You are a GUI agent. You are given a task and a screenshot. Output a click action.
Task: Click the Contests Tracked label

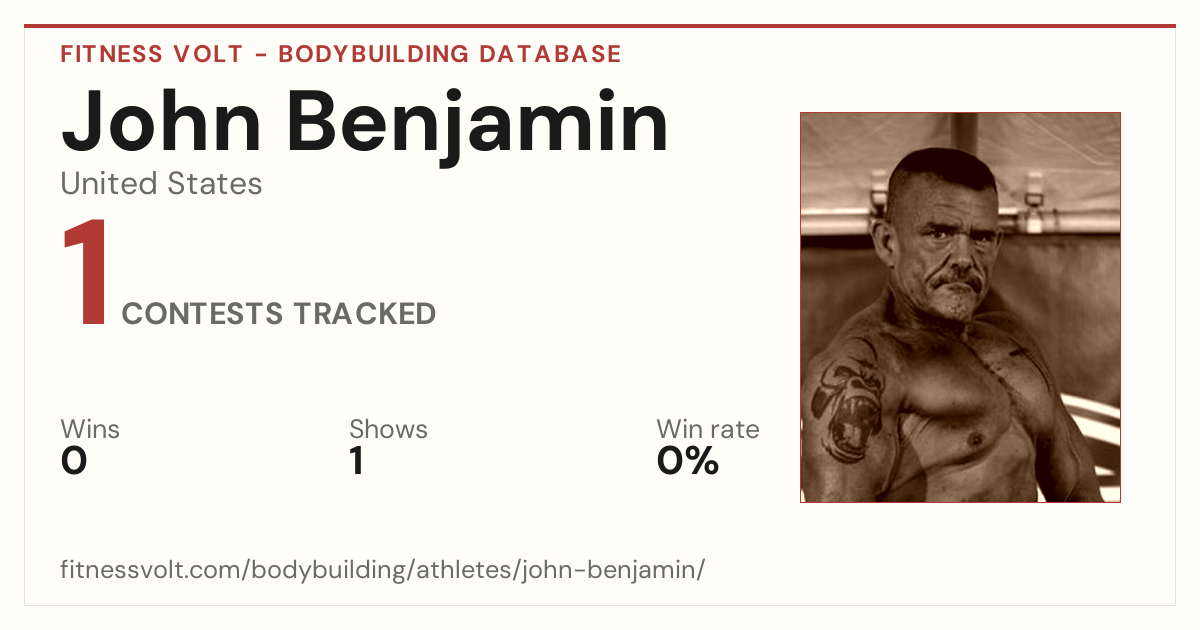279,314
